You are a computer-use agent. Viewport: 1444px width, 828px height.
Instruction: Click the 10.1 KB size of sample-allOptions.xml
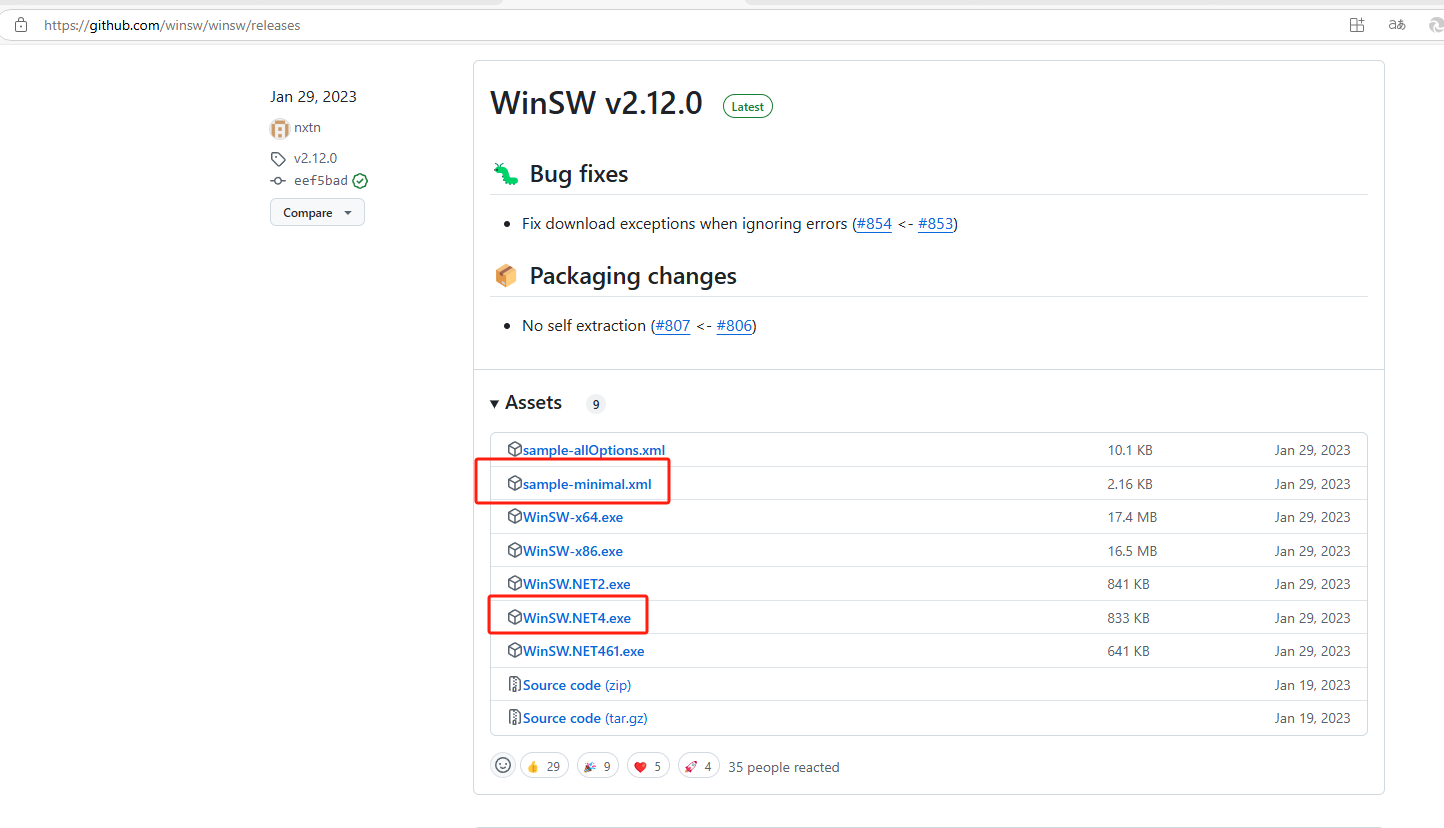coord(1130,451)
